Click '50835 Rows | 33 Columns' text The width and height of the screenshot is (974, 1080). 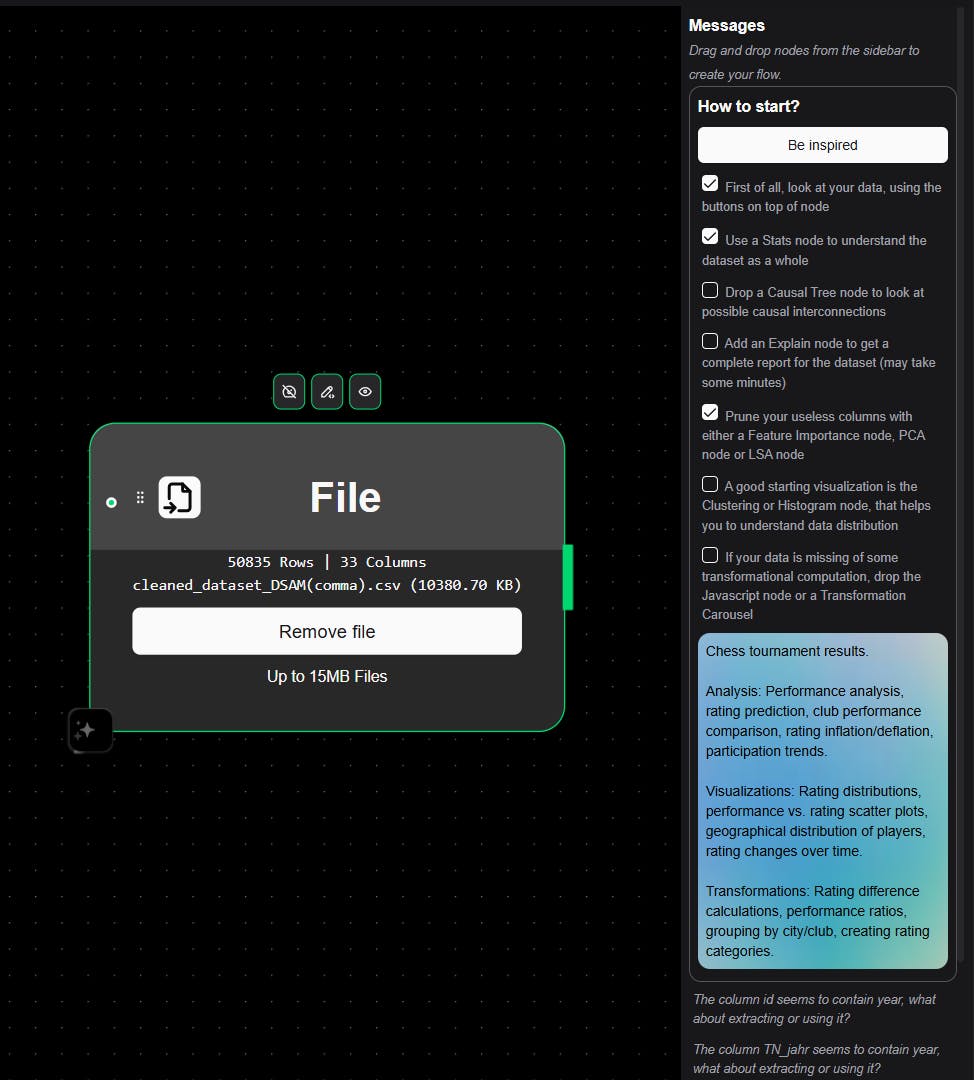pos(327,562)
